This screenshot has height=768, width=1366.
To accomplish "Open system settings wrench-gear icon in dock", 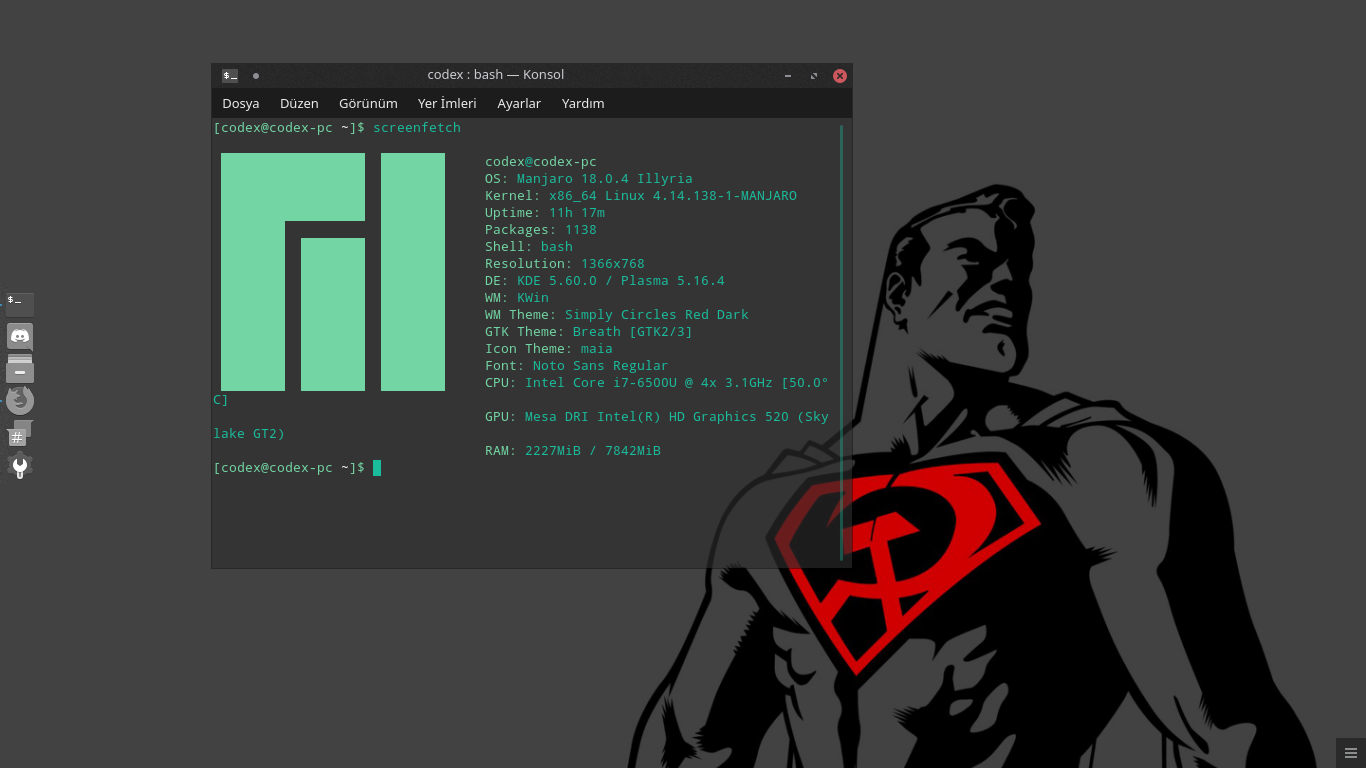I will pos(19,465).
